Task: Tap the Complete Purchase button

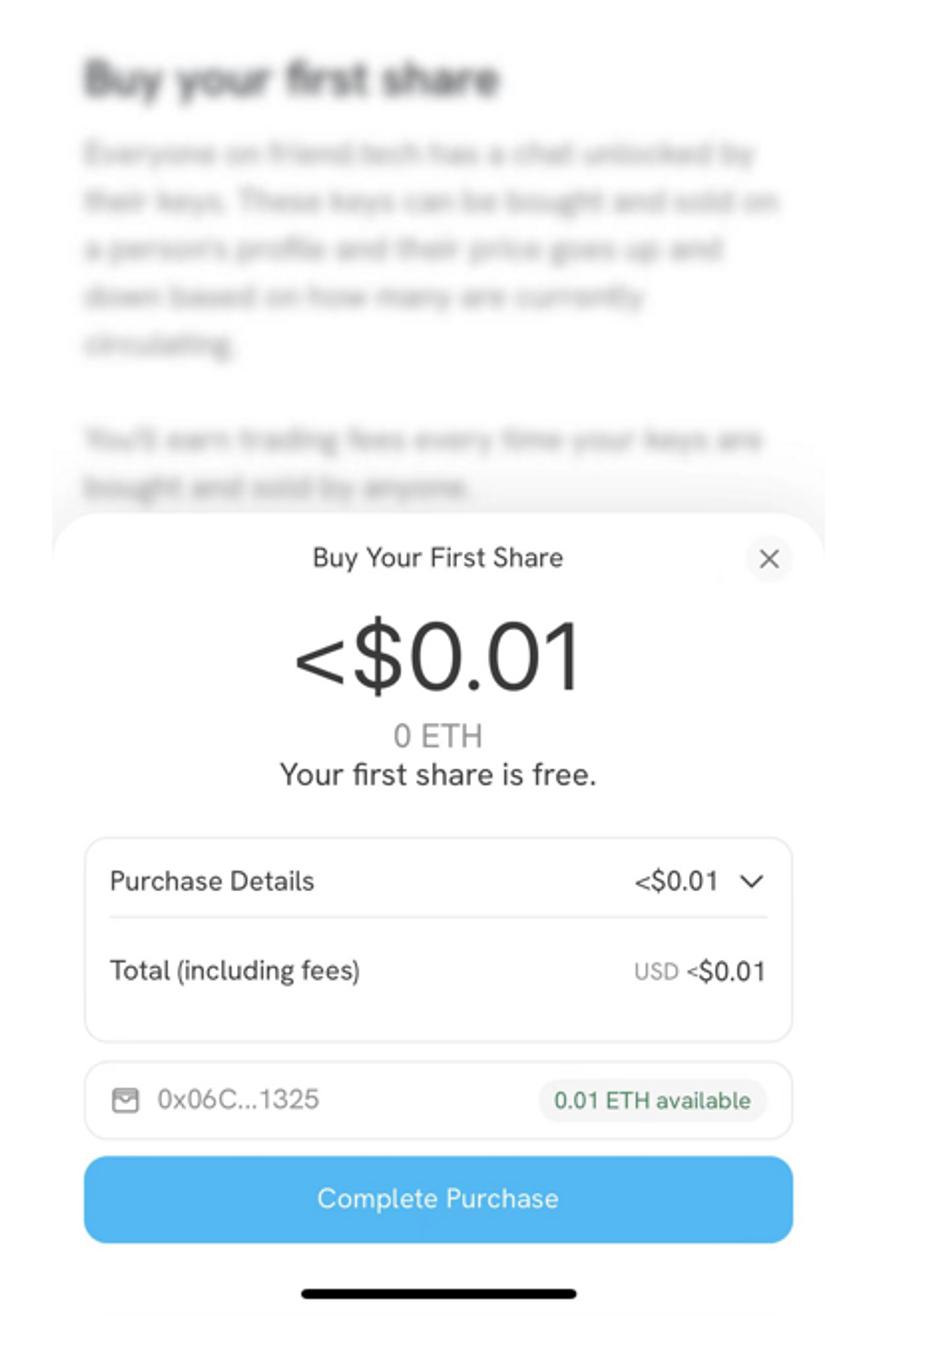Action: [438, 1199]
